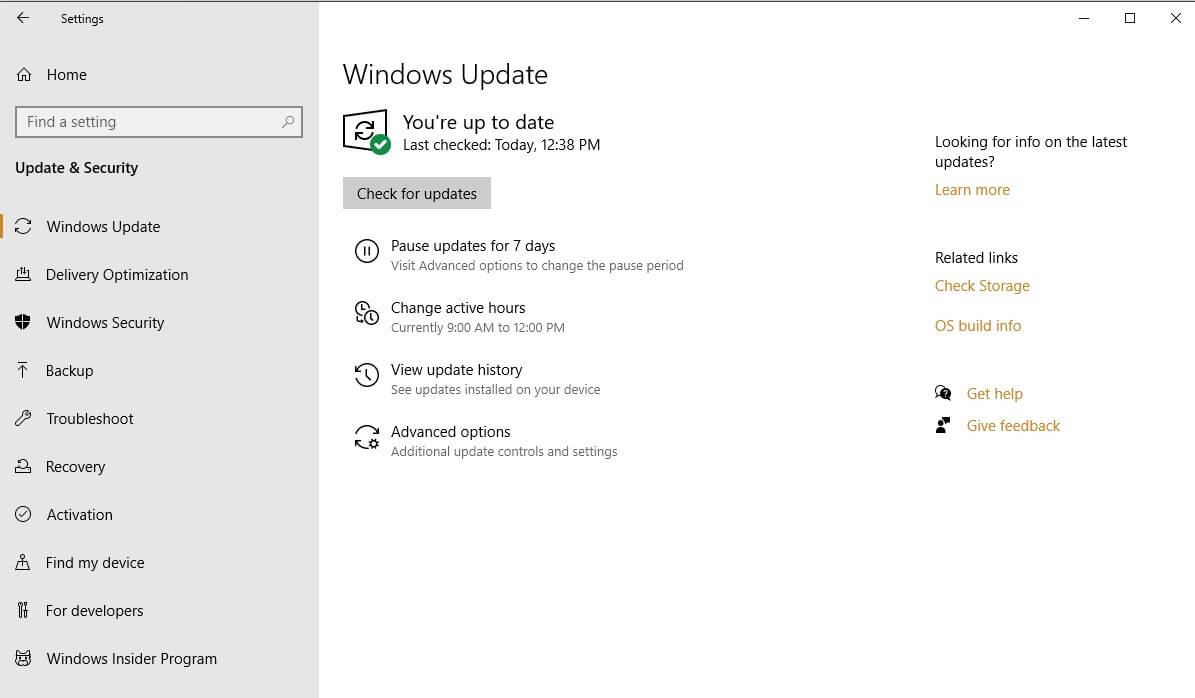Click the Backup up-arrow icon
This screenshot has height=698, width=1195.
click(23, 370)
